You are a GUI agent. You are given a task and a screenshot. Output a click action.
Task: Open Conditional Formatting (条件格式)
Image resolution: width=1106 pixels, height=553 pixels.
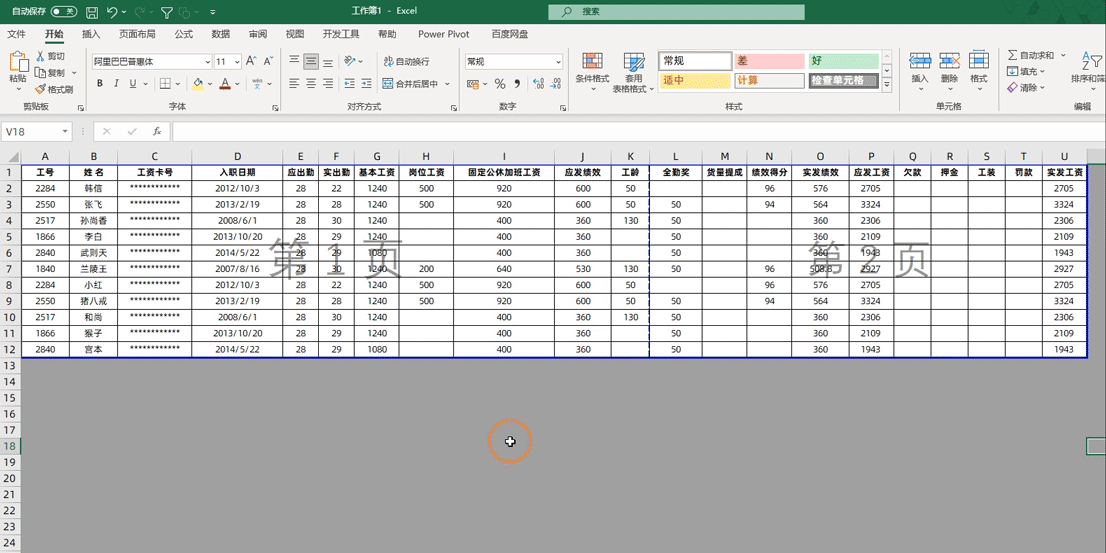(x=592, y=70)
